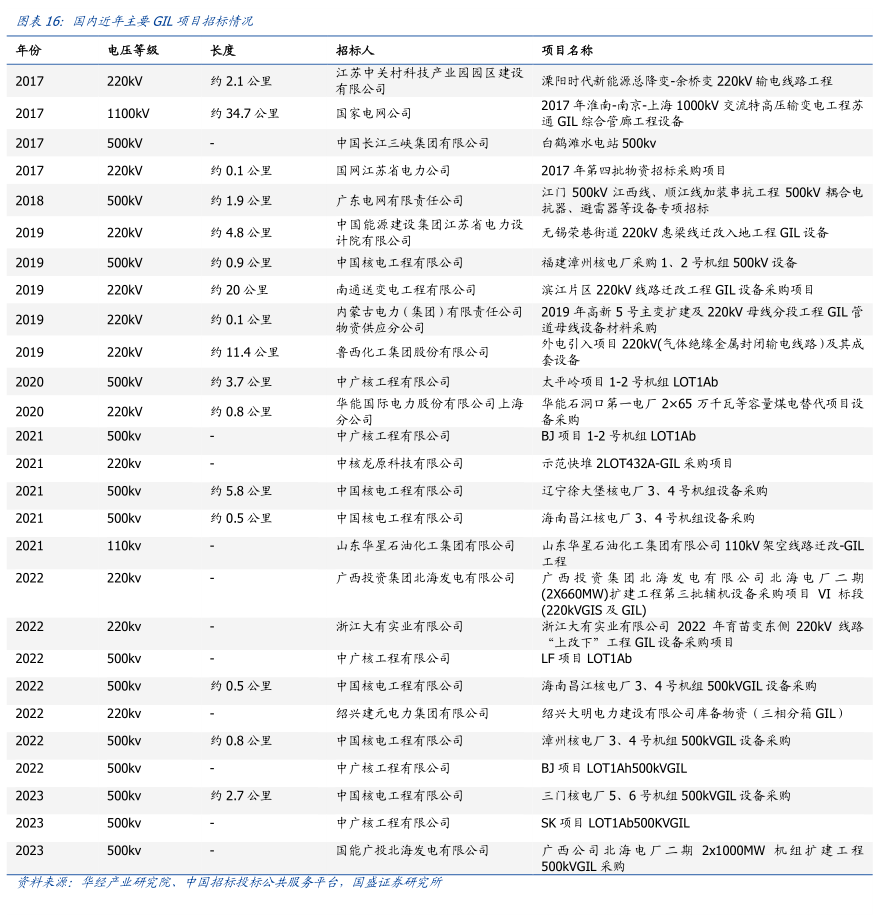Click 三门核电厂 5、6 号机组 project cell
This screenshot has height=915, width=890.
(665, 796)
